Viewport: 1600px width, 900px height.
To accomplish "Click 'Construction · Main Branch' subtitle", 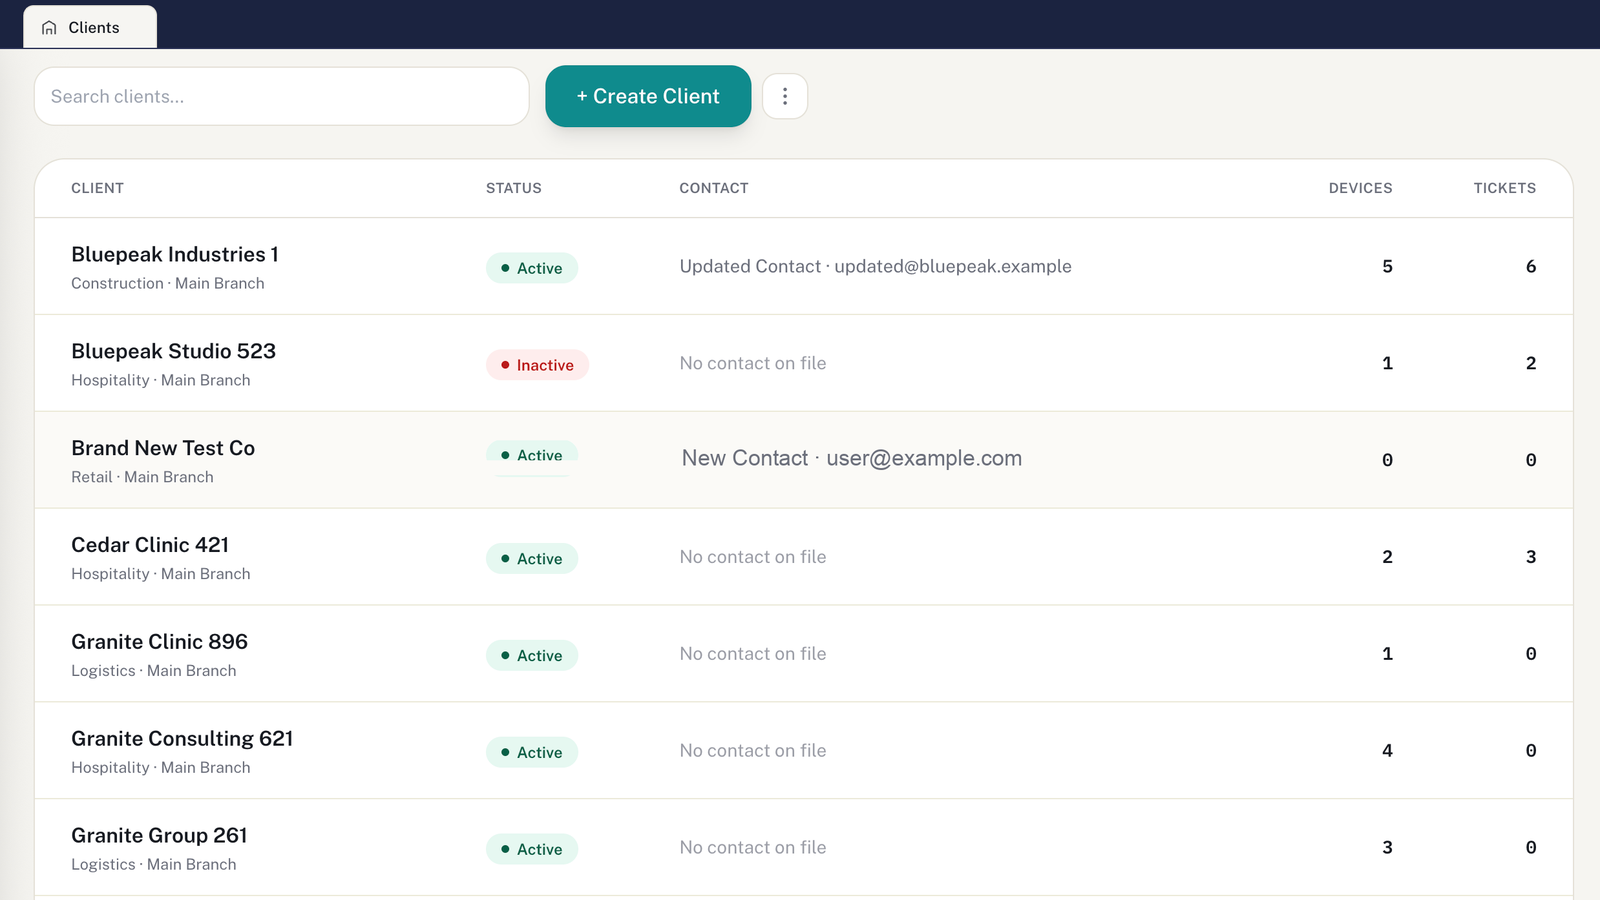I will point(168,283).
